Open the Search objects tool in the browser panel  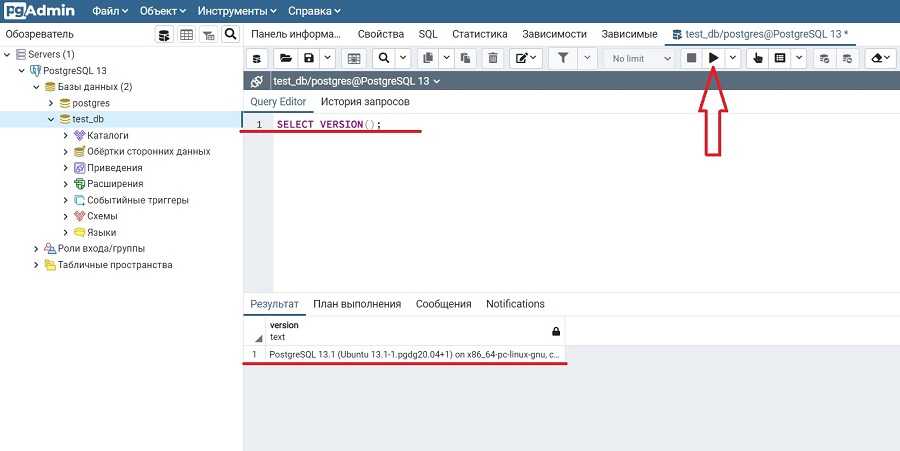point(230,34)
